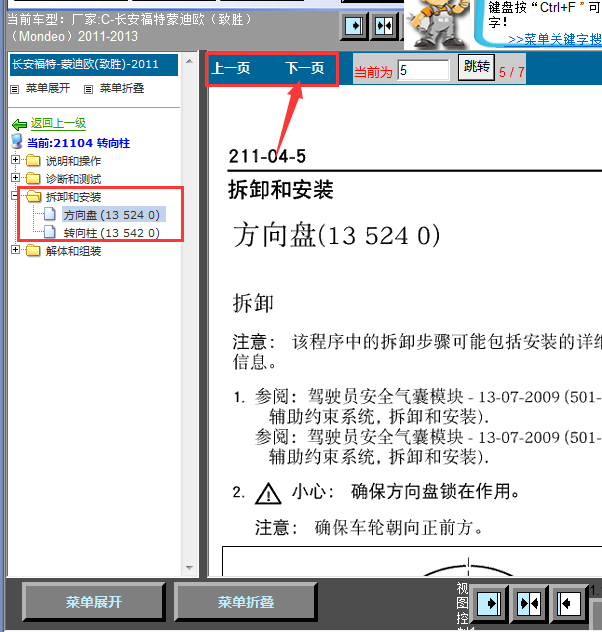
Task: Click the 当前:21104 转向柱 label
Action: click(x=79, y=143)
